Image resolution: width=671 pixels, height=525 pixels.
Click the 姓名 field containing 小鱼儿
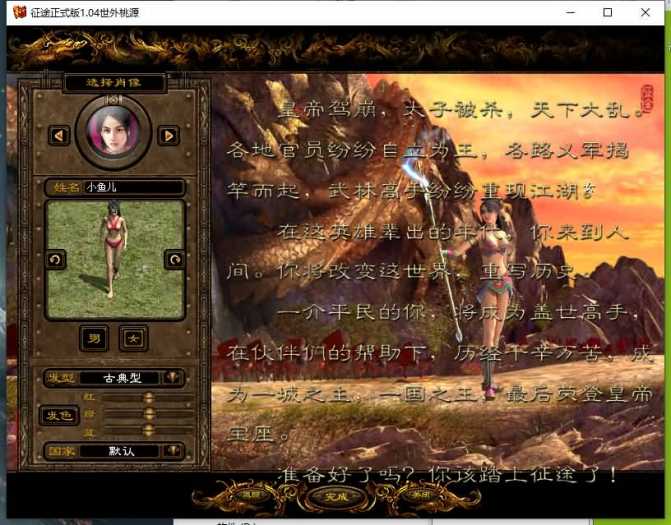coord(115,187)
